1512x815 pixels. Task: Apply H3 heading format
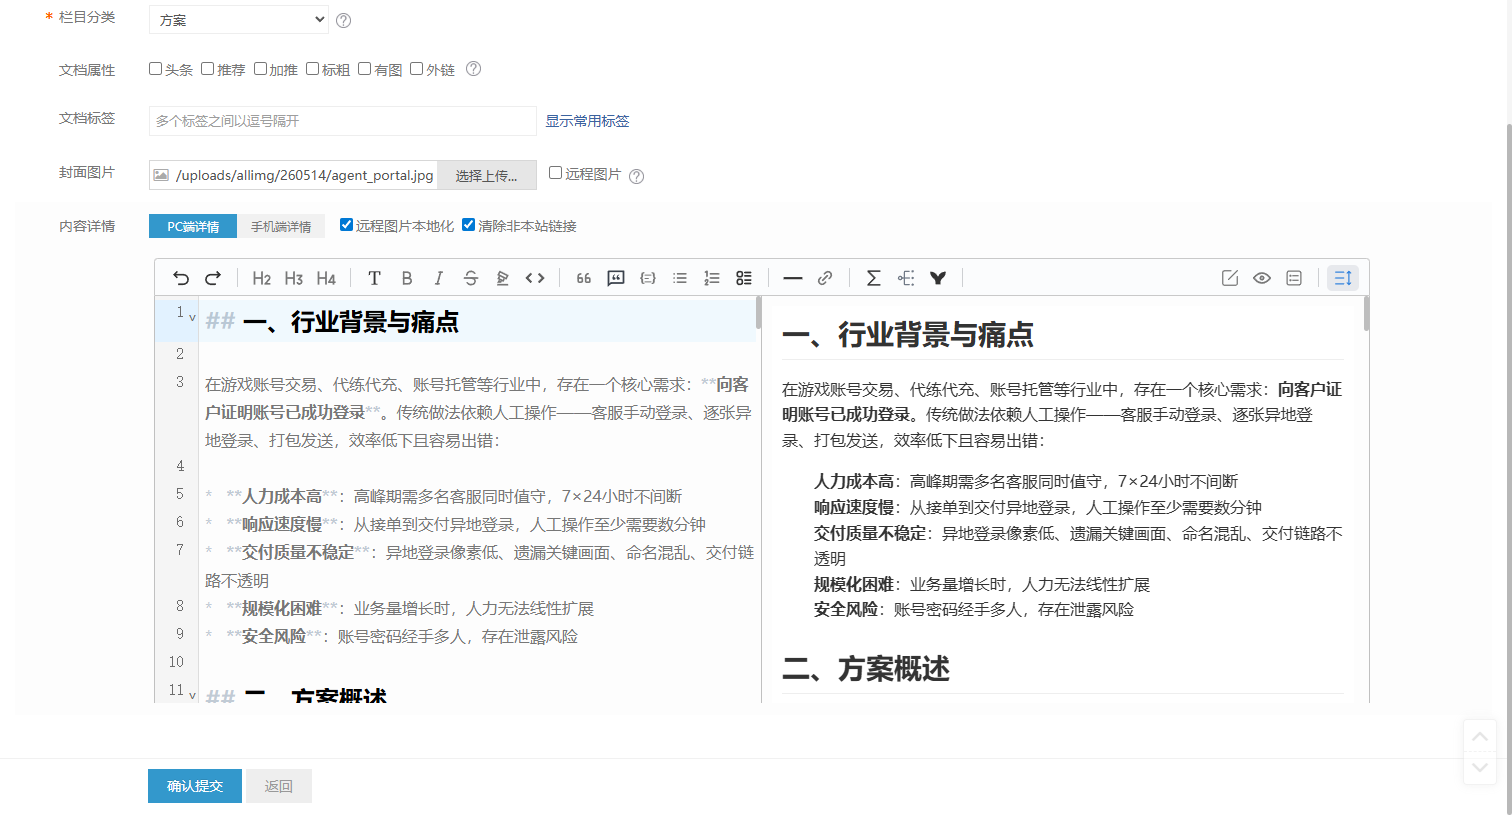tap(294, 278)
